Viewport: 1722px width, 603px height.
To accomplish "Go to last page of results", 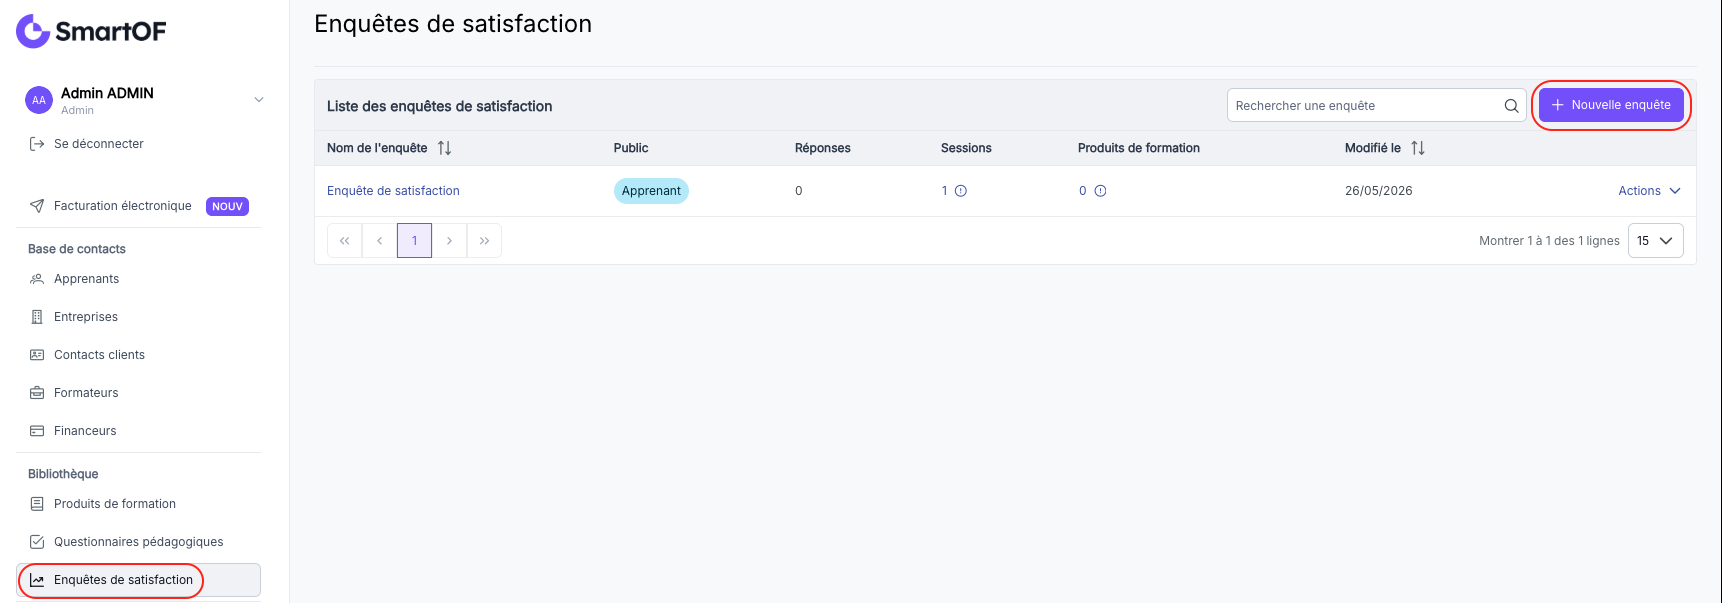I will (484, 241).
